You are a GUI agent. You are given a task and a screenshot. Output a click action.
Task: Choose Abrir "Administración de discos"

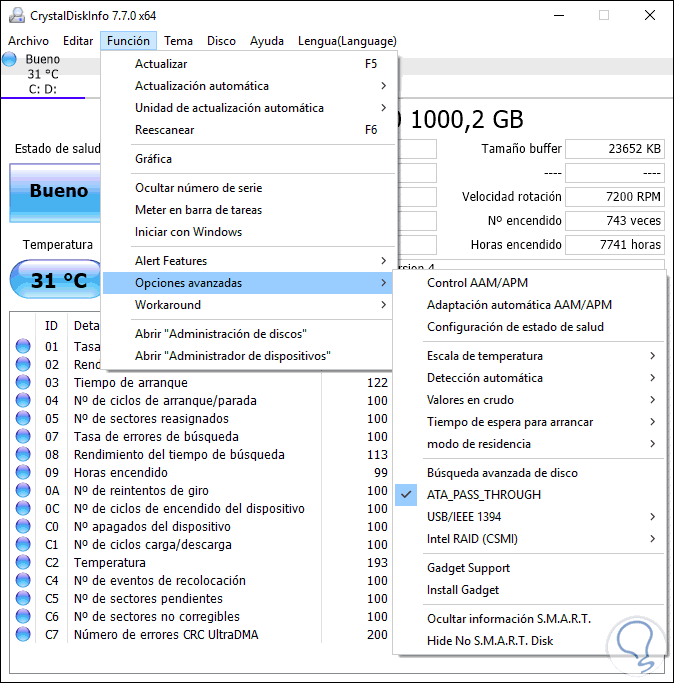coord(248,334)
